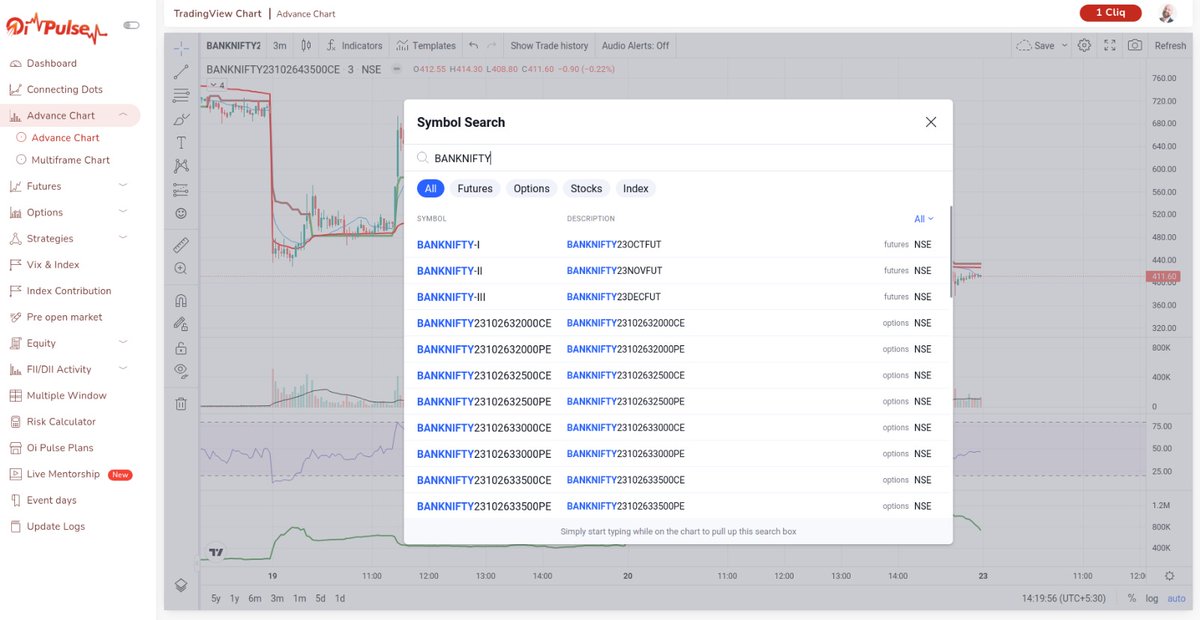
Task: Lock all drawing tools
Action: point(181,348)
